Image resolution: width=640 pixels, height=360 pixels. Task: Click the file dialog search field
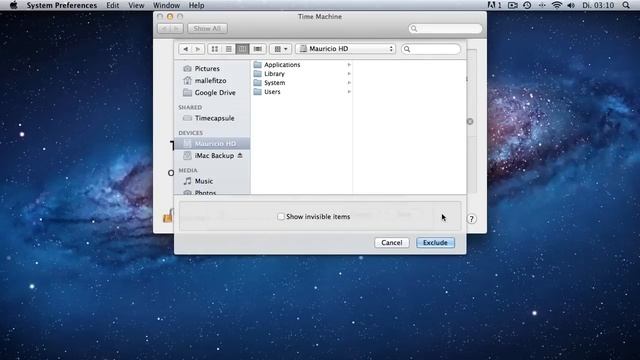[431, 49]
